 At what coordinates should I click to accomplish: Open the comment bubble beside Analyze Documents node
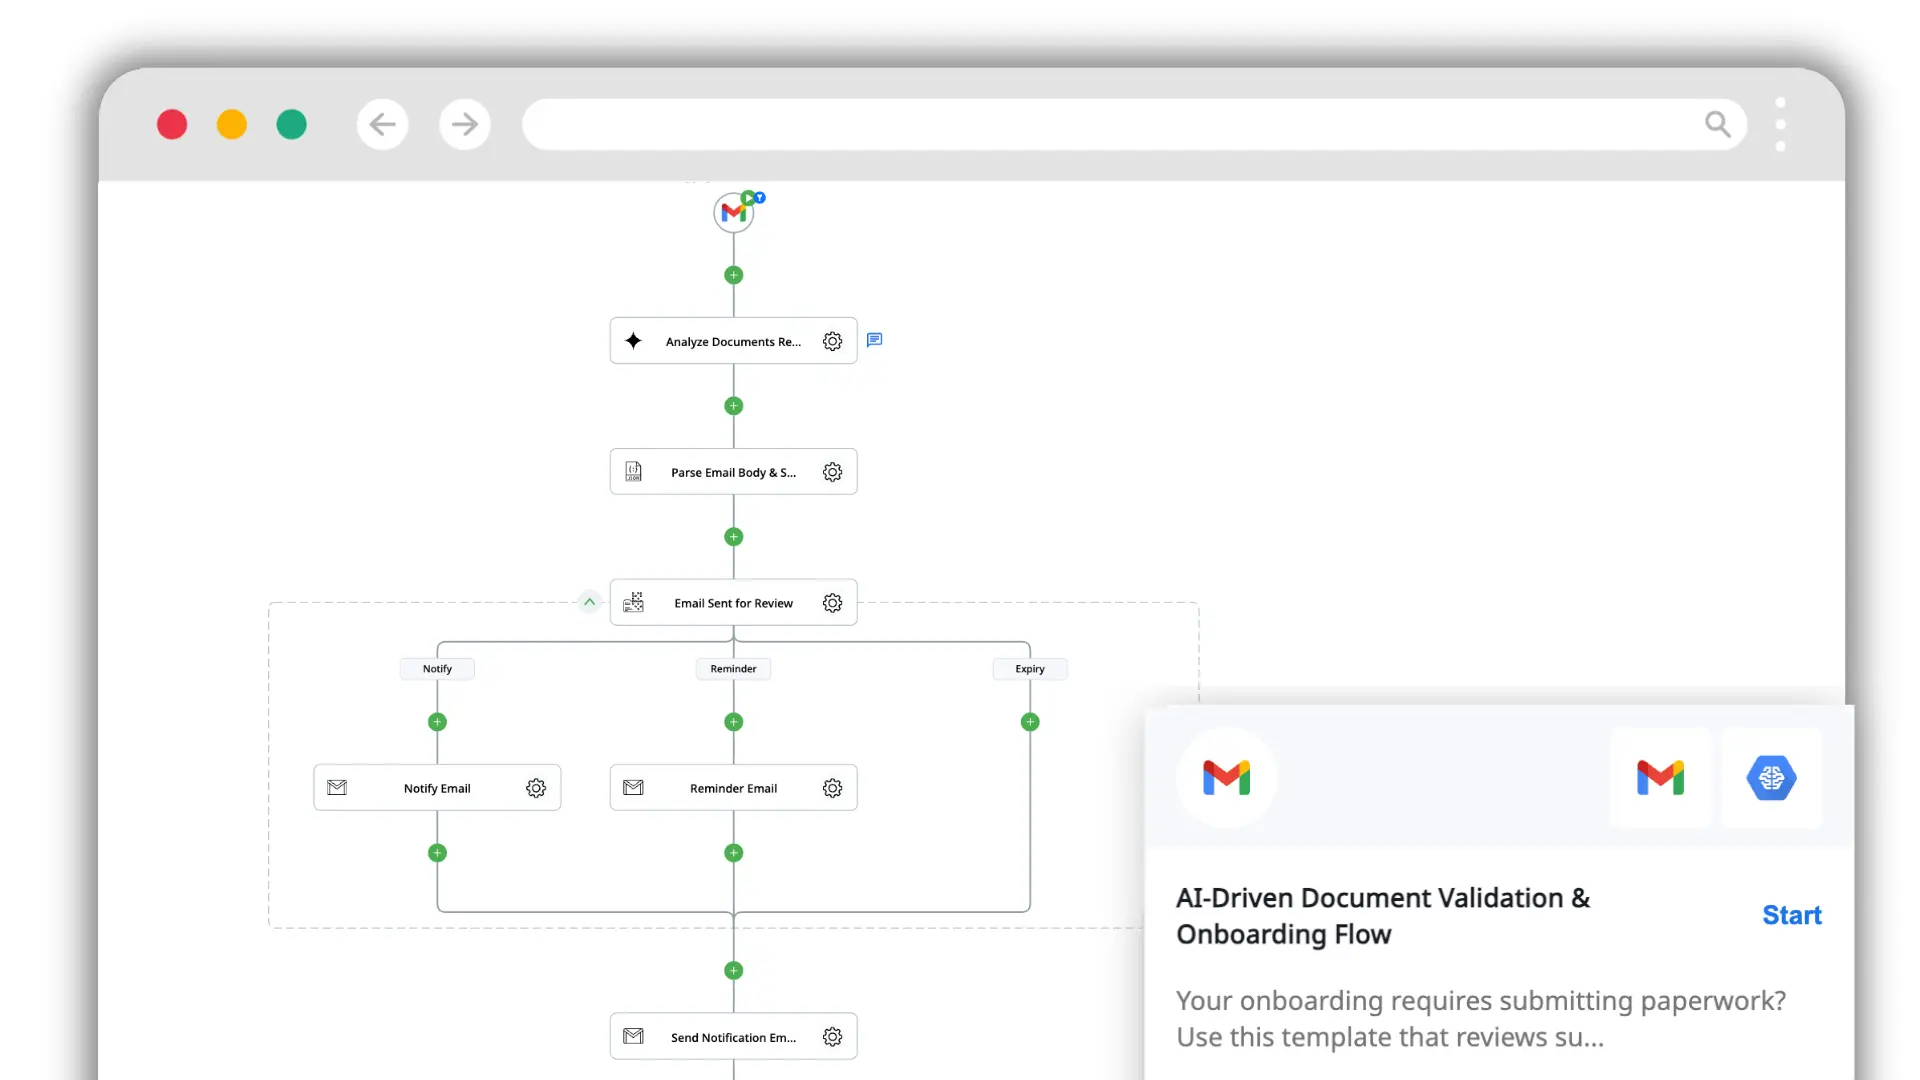[x=875, y=340]
